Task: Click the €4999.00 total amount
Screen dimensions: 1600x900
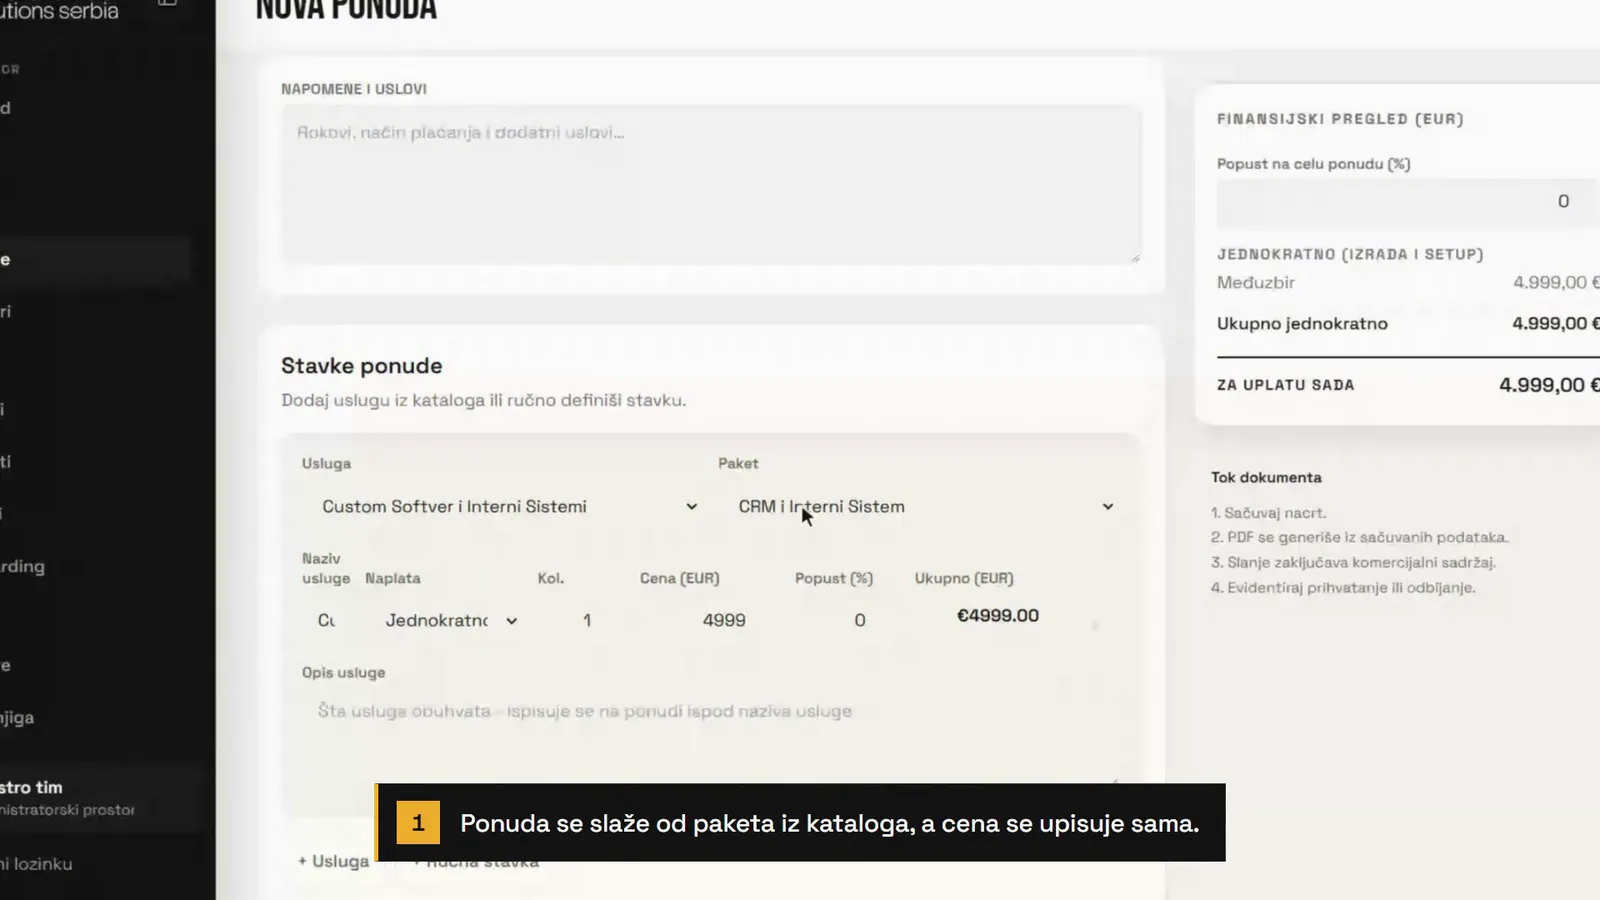Action: click(998, 616)
